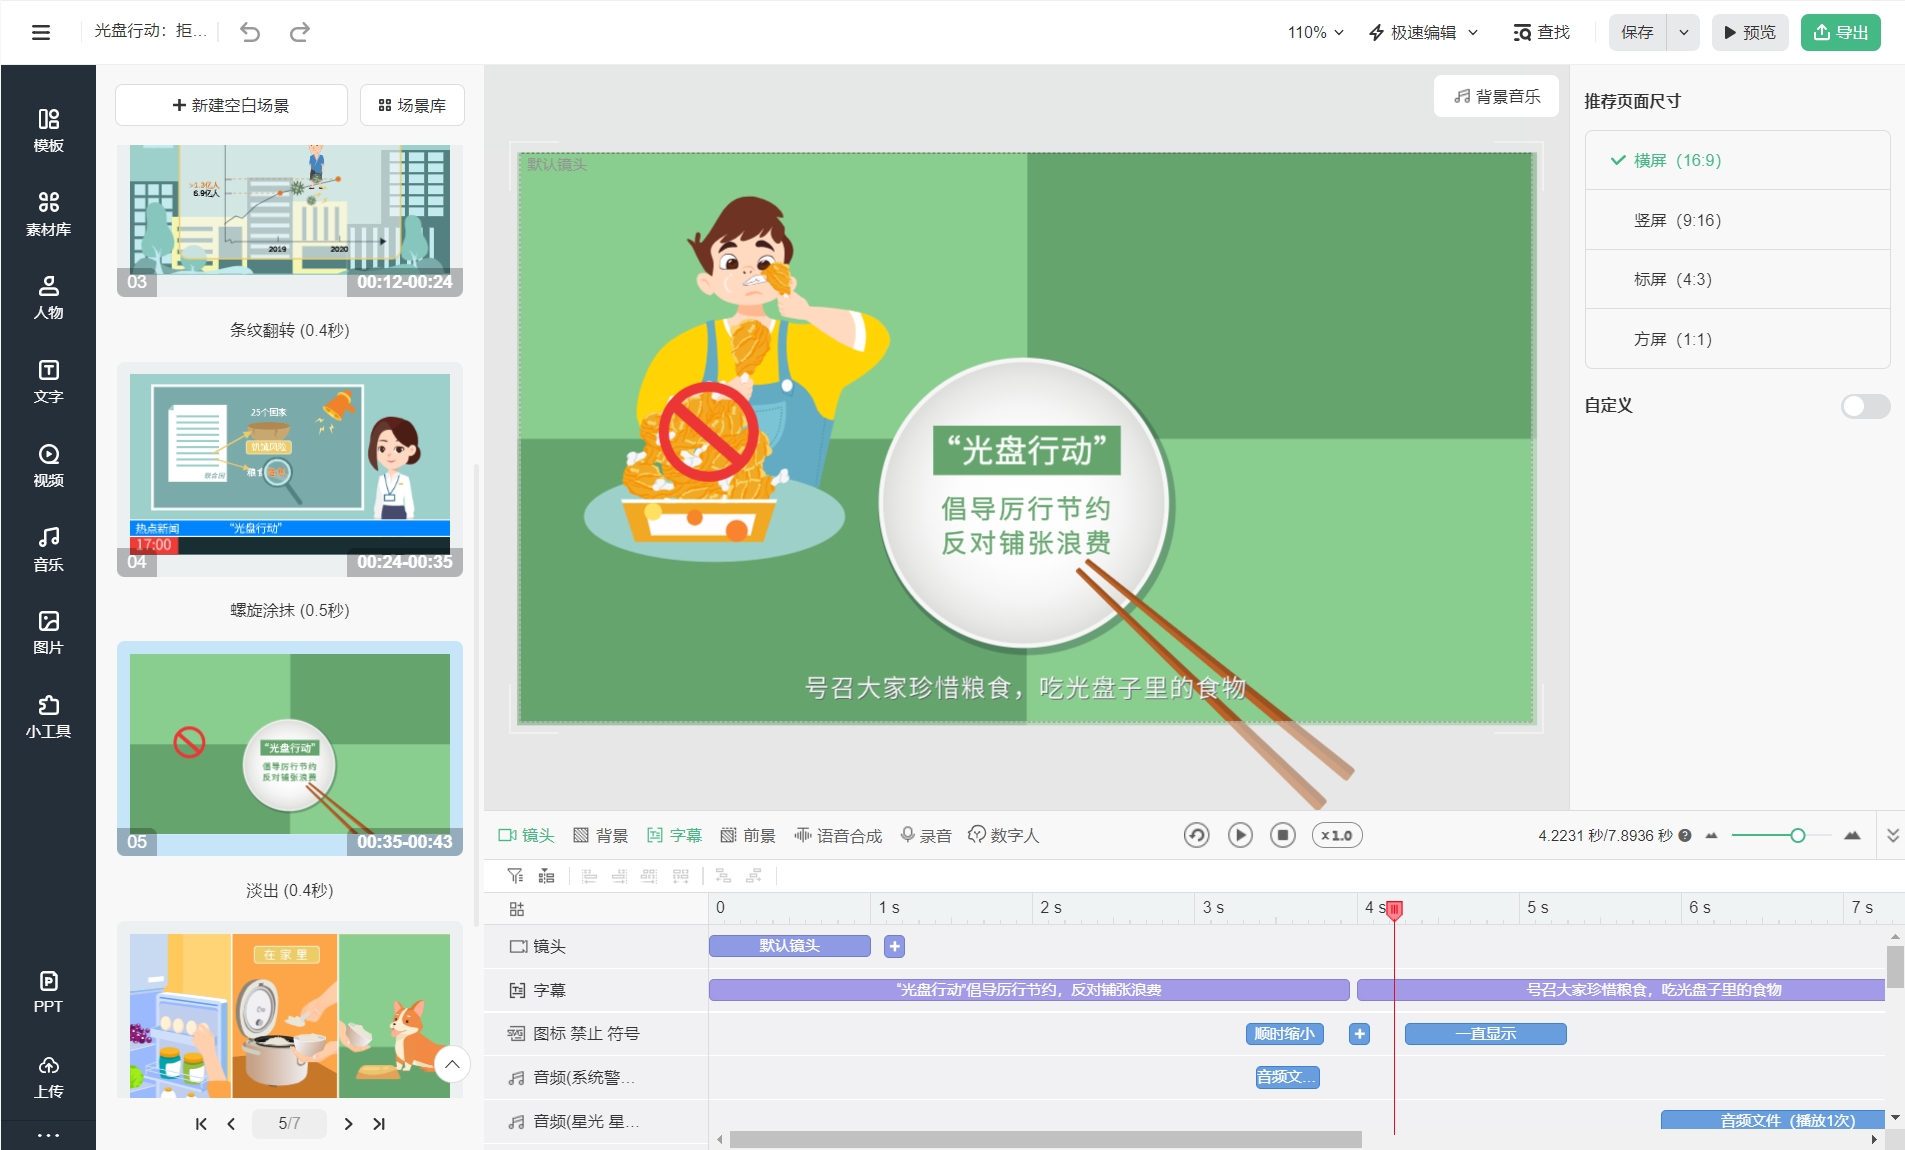Open the 人物 characters panel
1905x1150 pixels.
pos(48,297)
